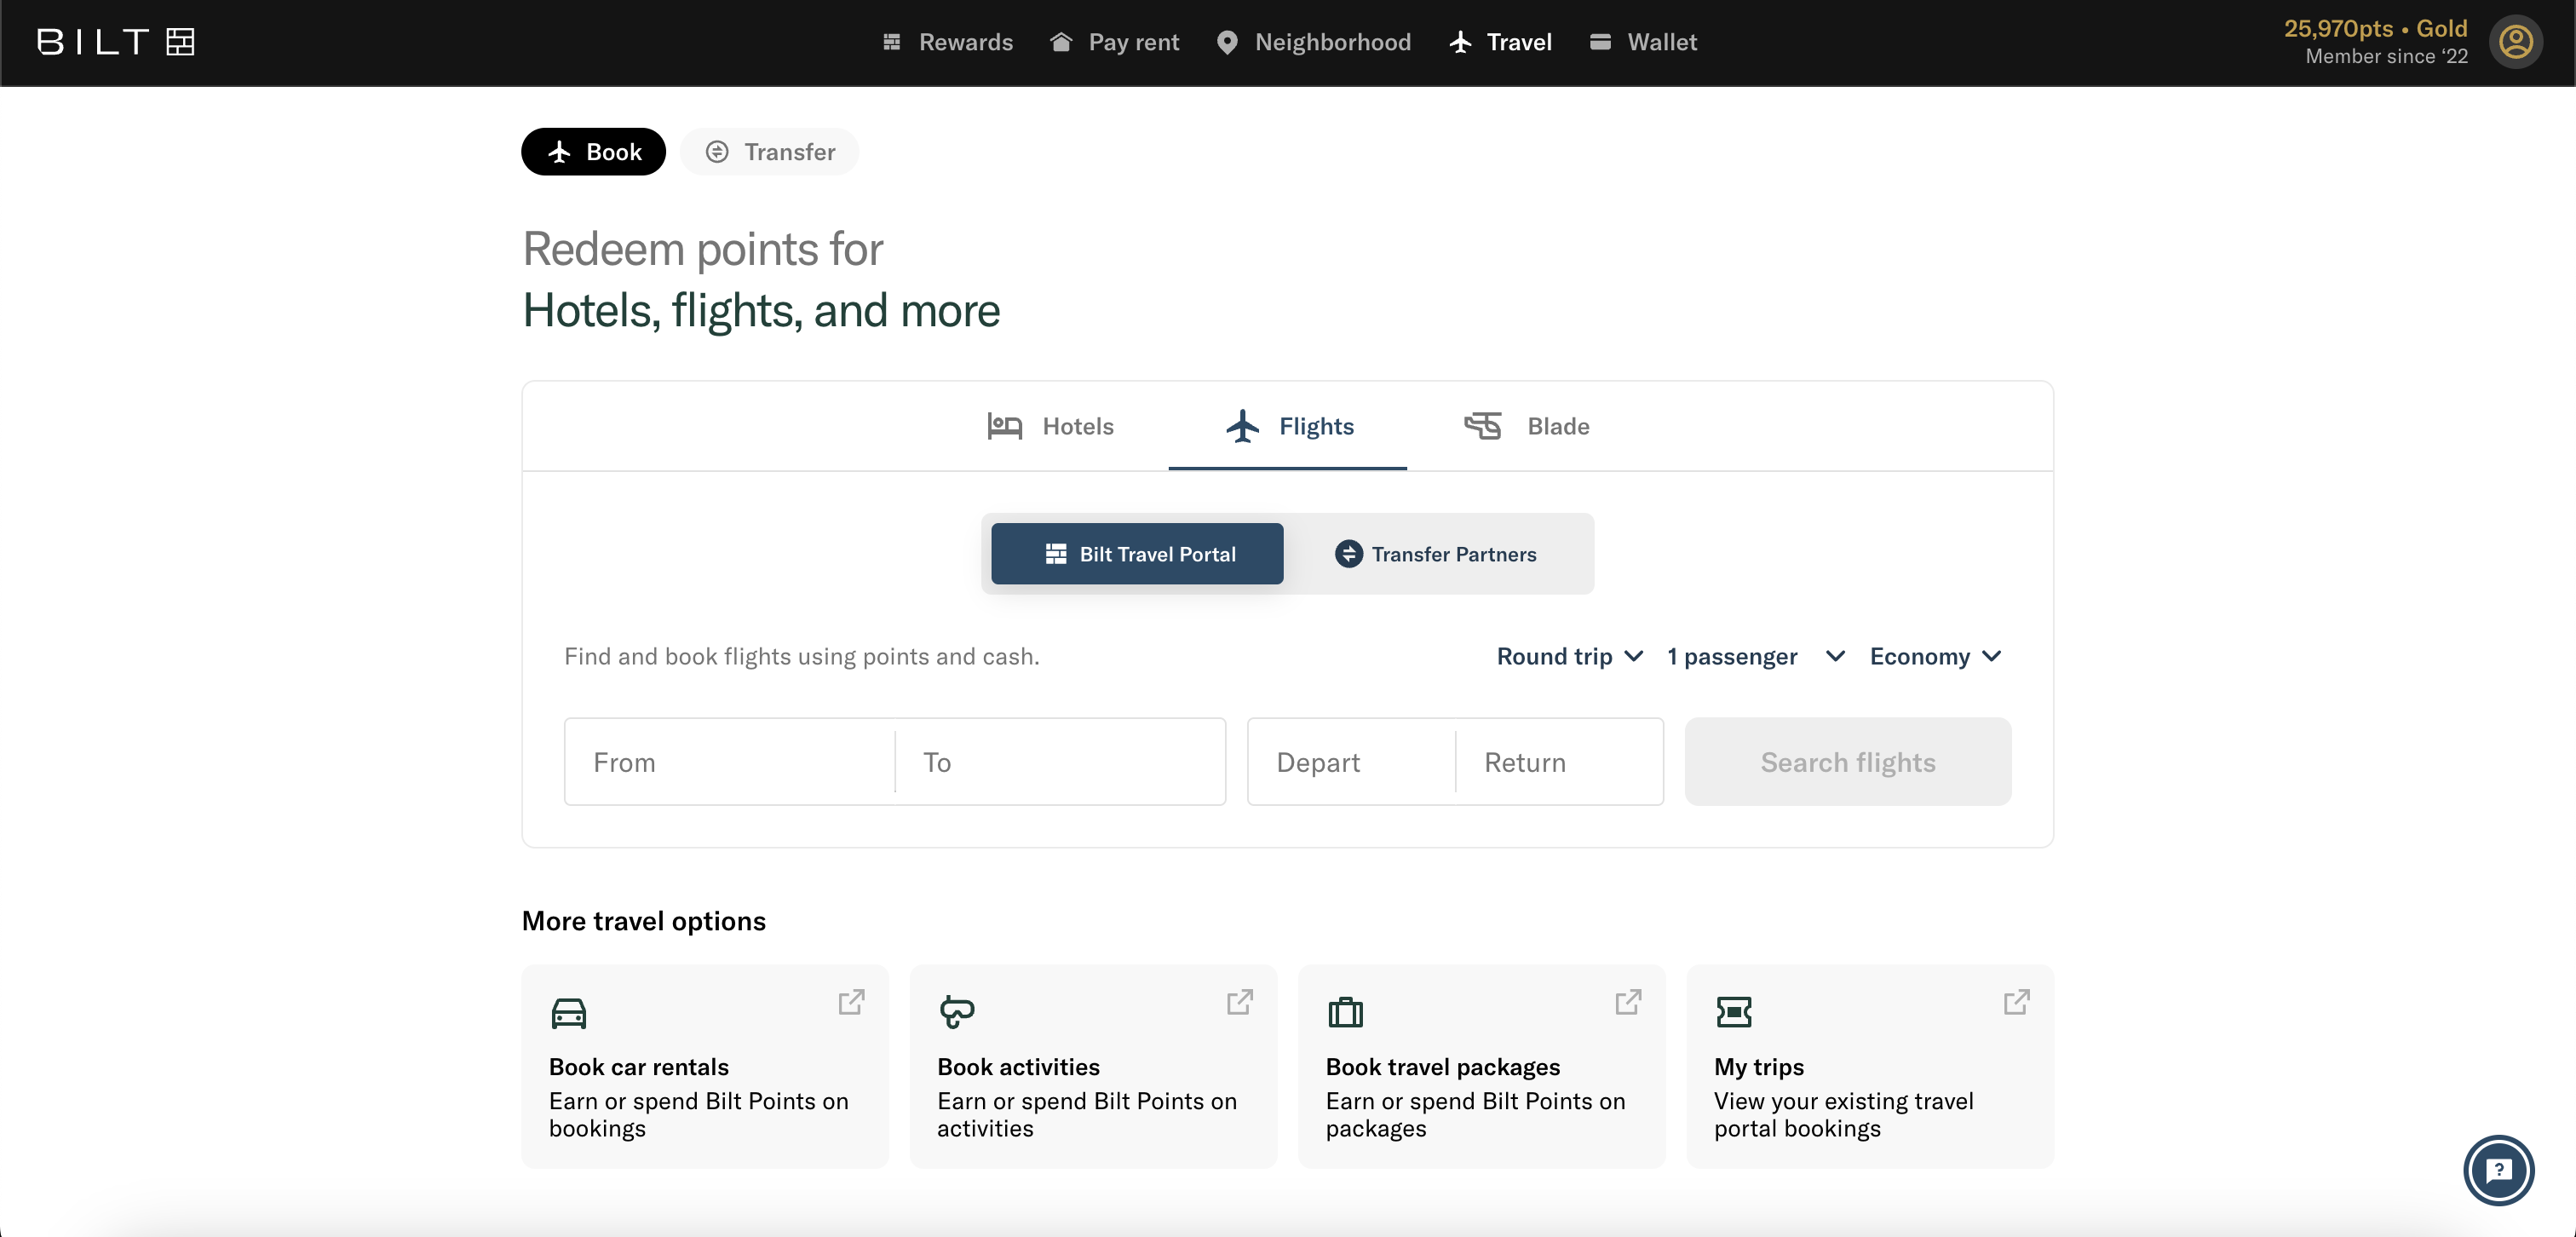Open the Economy cabin class dropdown

click(1936, 656)
